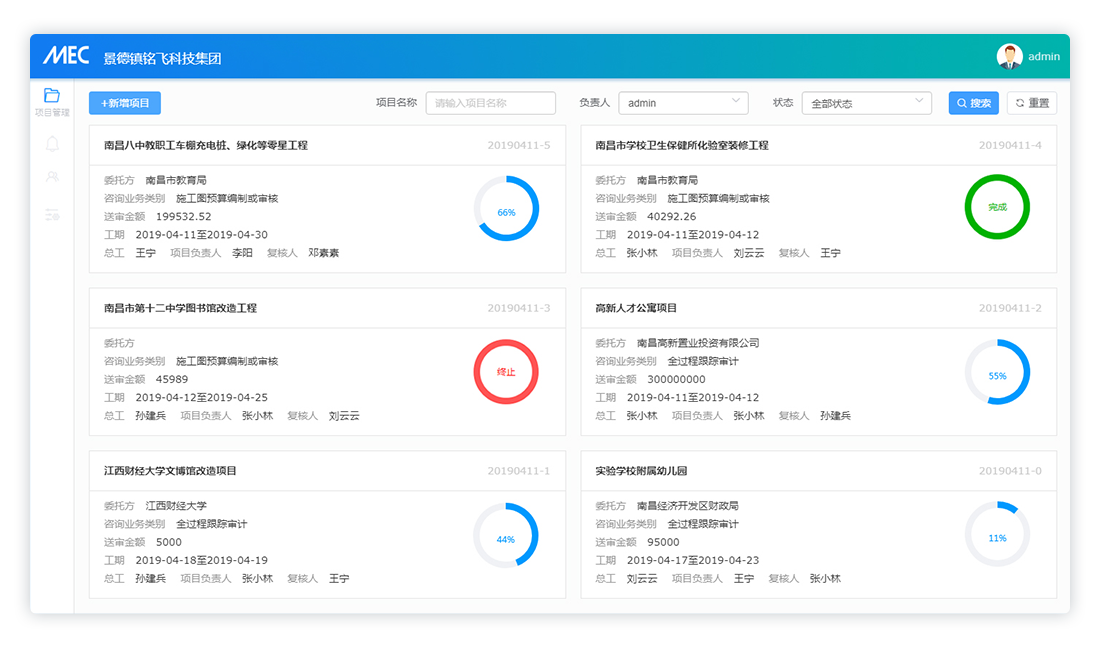Image resolution: width=1100 pixels, height=648 pixels.
Task: Focus the 项目名称 input field
Action: [490, 103]
